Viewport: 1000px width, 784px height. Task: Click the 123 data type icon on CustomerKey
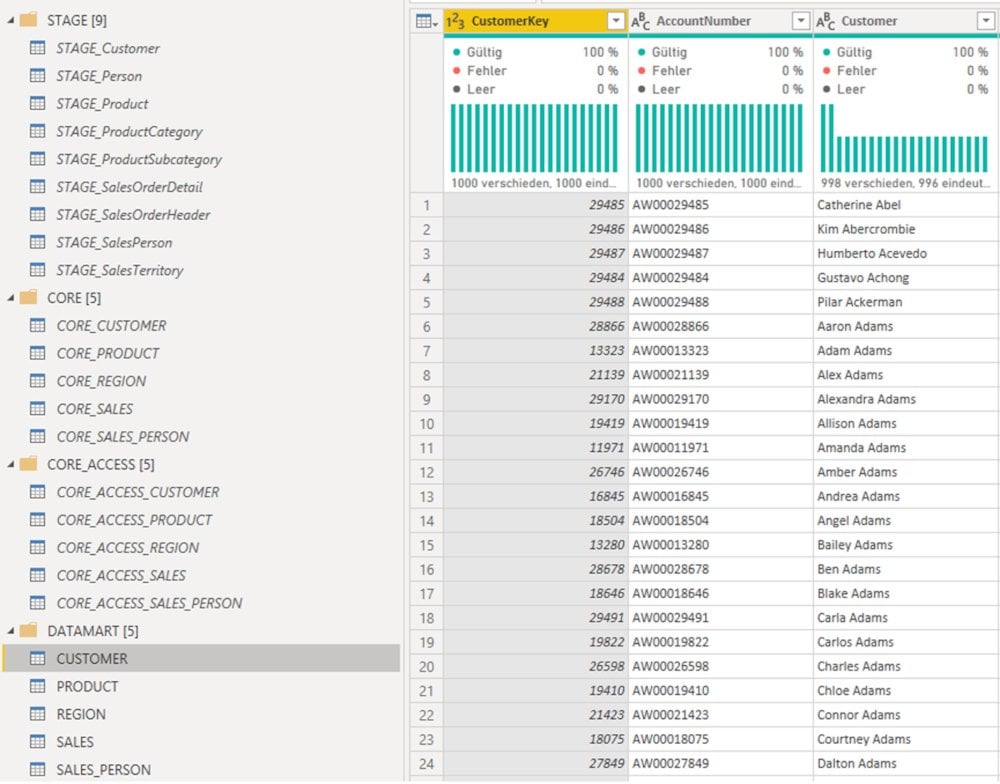[457, 21]
